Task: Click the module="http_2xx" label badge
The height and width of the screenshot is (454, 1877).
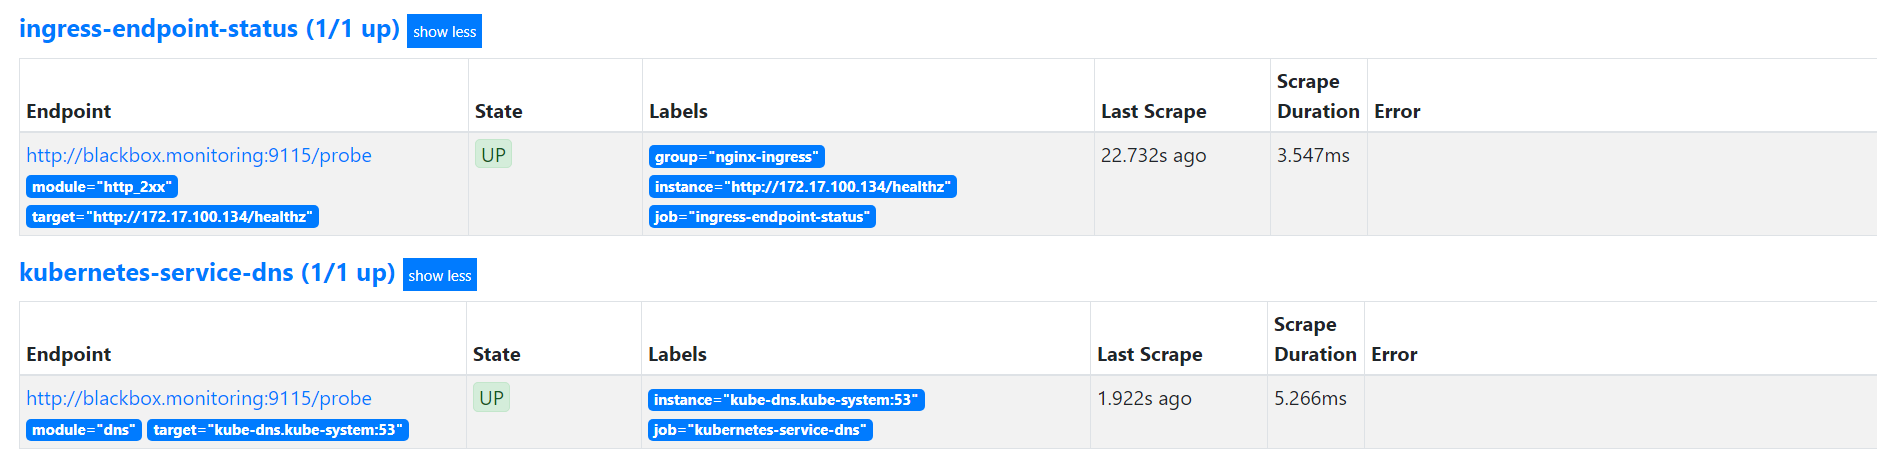Action: tap(102, 187)
